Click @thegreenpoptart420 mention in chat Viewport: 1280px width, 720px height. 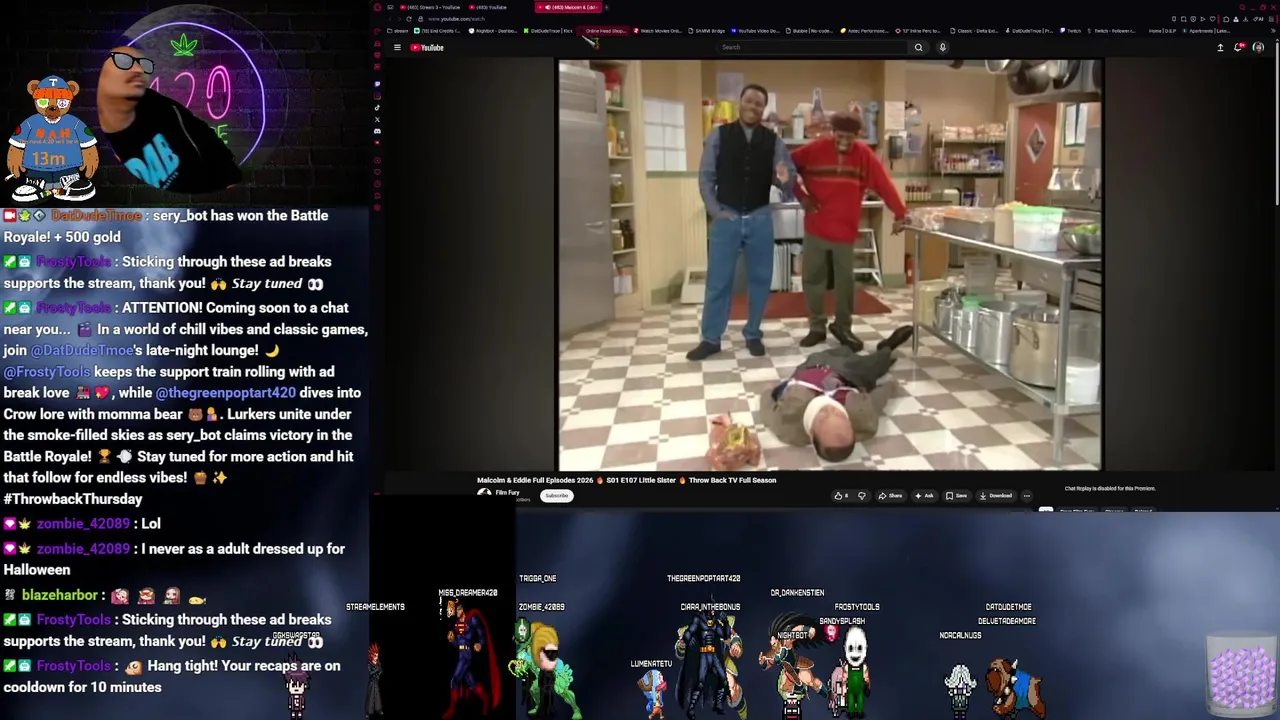pyautogui.click(x=226, y=392)
